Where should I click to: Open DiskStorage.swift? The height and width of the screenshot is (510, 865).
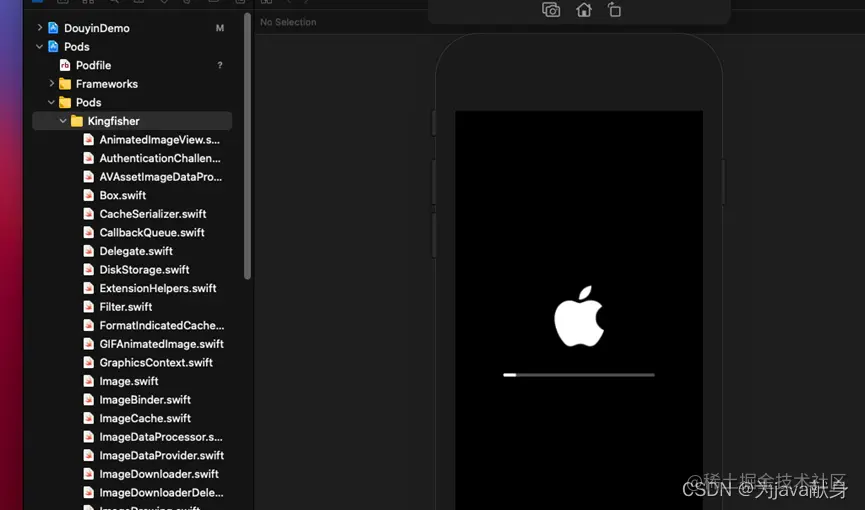click(144, 270)
